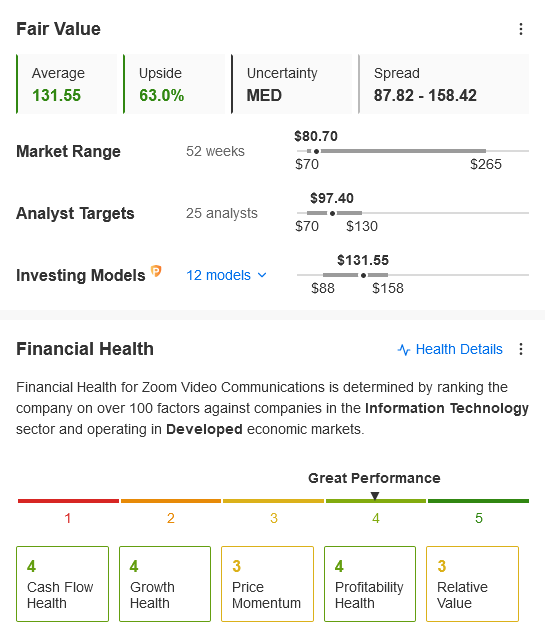Click the Market Range current price dot
The image size is (545, 634).
[317, 151]
